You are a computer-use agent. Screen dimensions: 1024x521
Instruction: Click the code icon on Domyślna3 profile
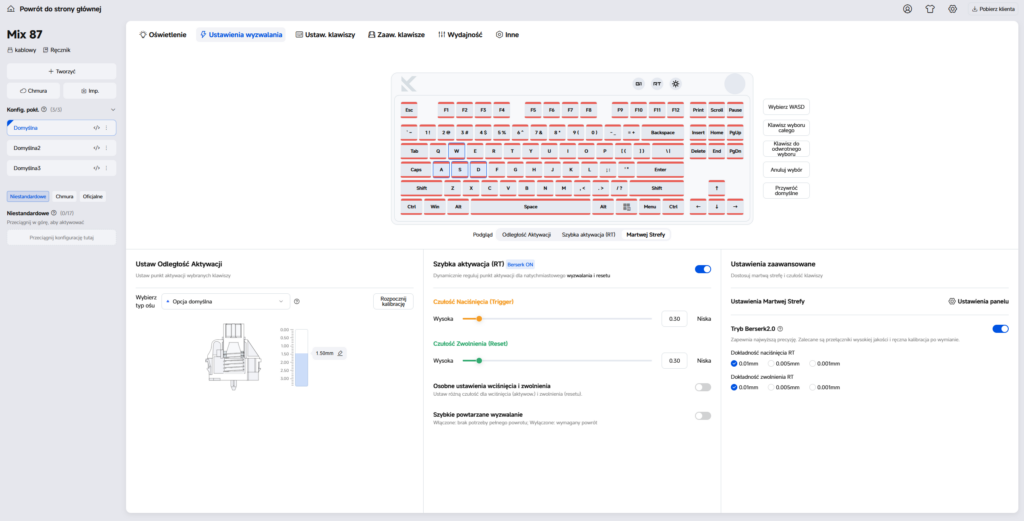point(97,168)
